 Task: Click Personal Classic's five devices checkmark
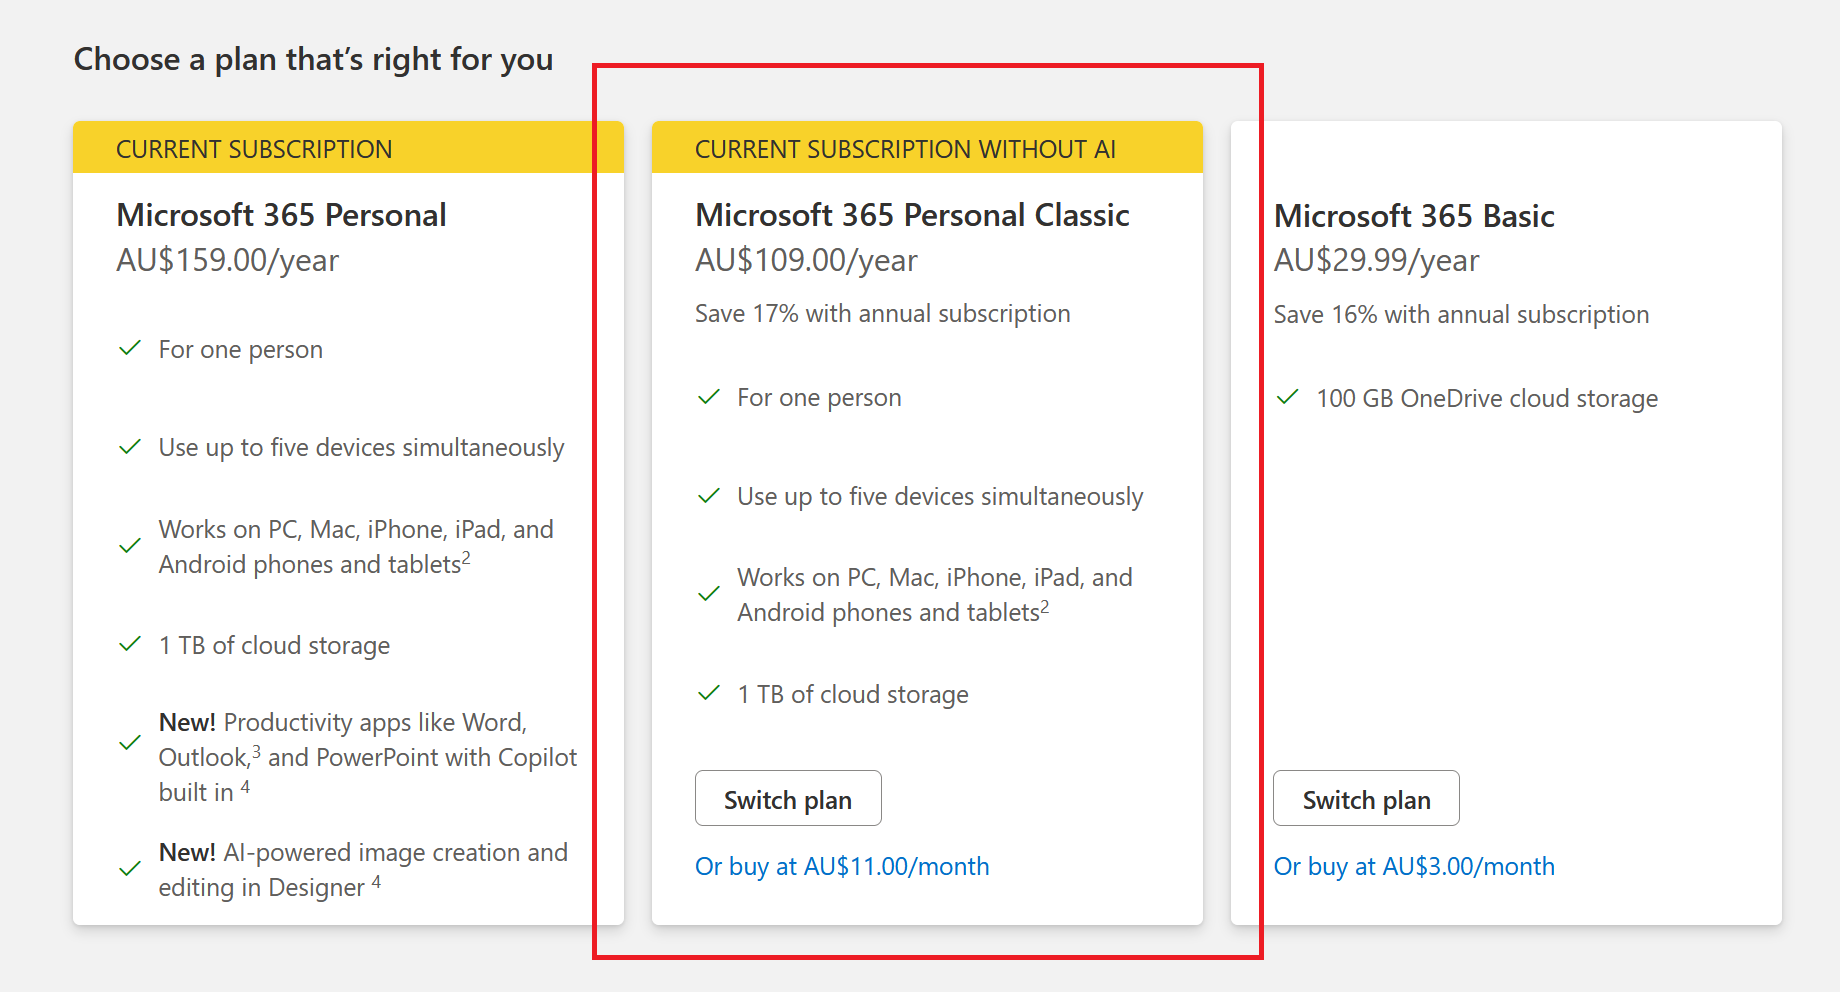[709, 497]
